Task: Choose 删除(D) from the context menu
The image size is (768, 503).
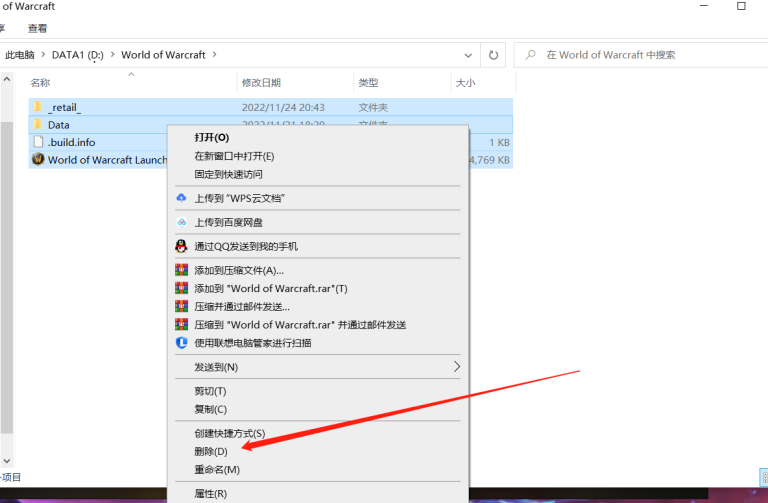Action: point(211,452)
